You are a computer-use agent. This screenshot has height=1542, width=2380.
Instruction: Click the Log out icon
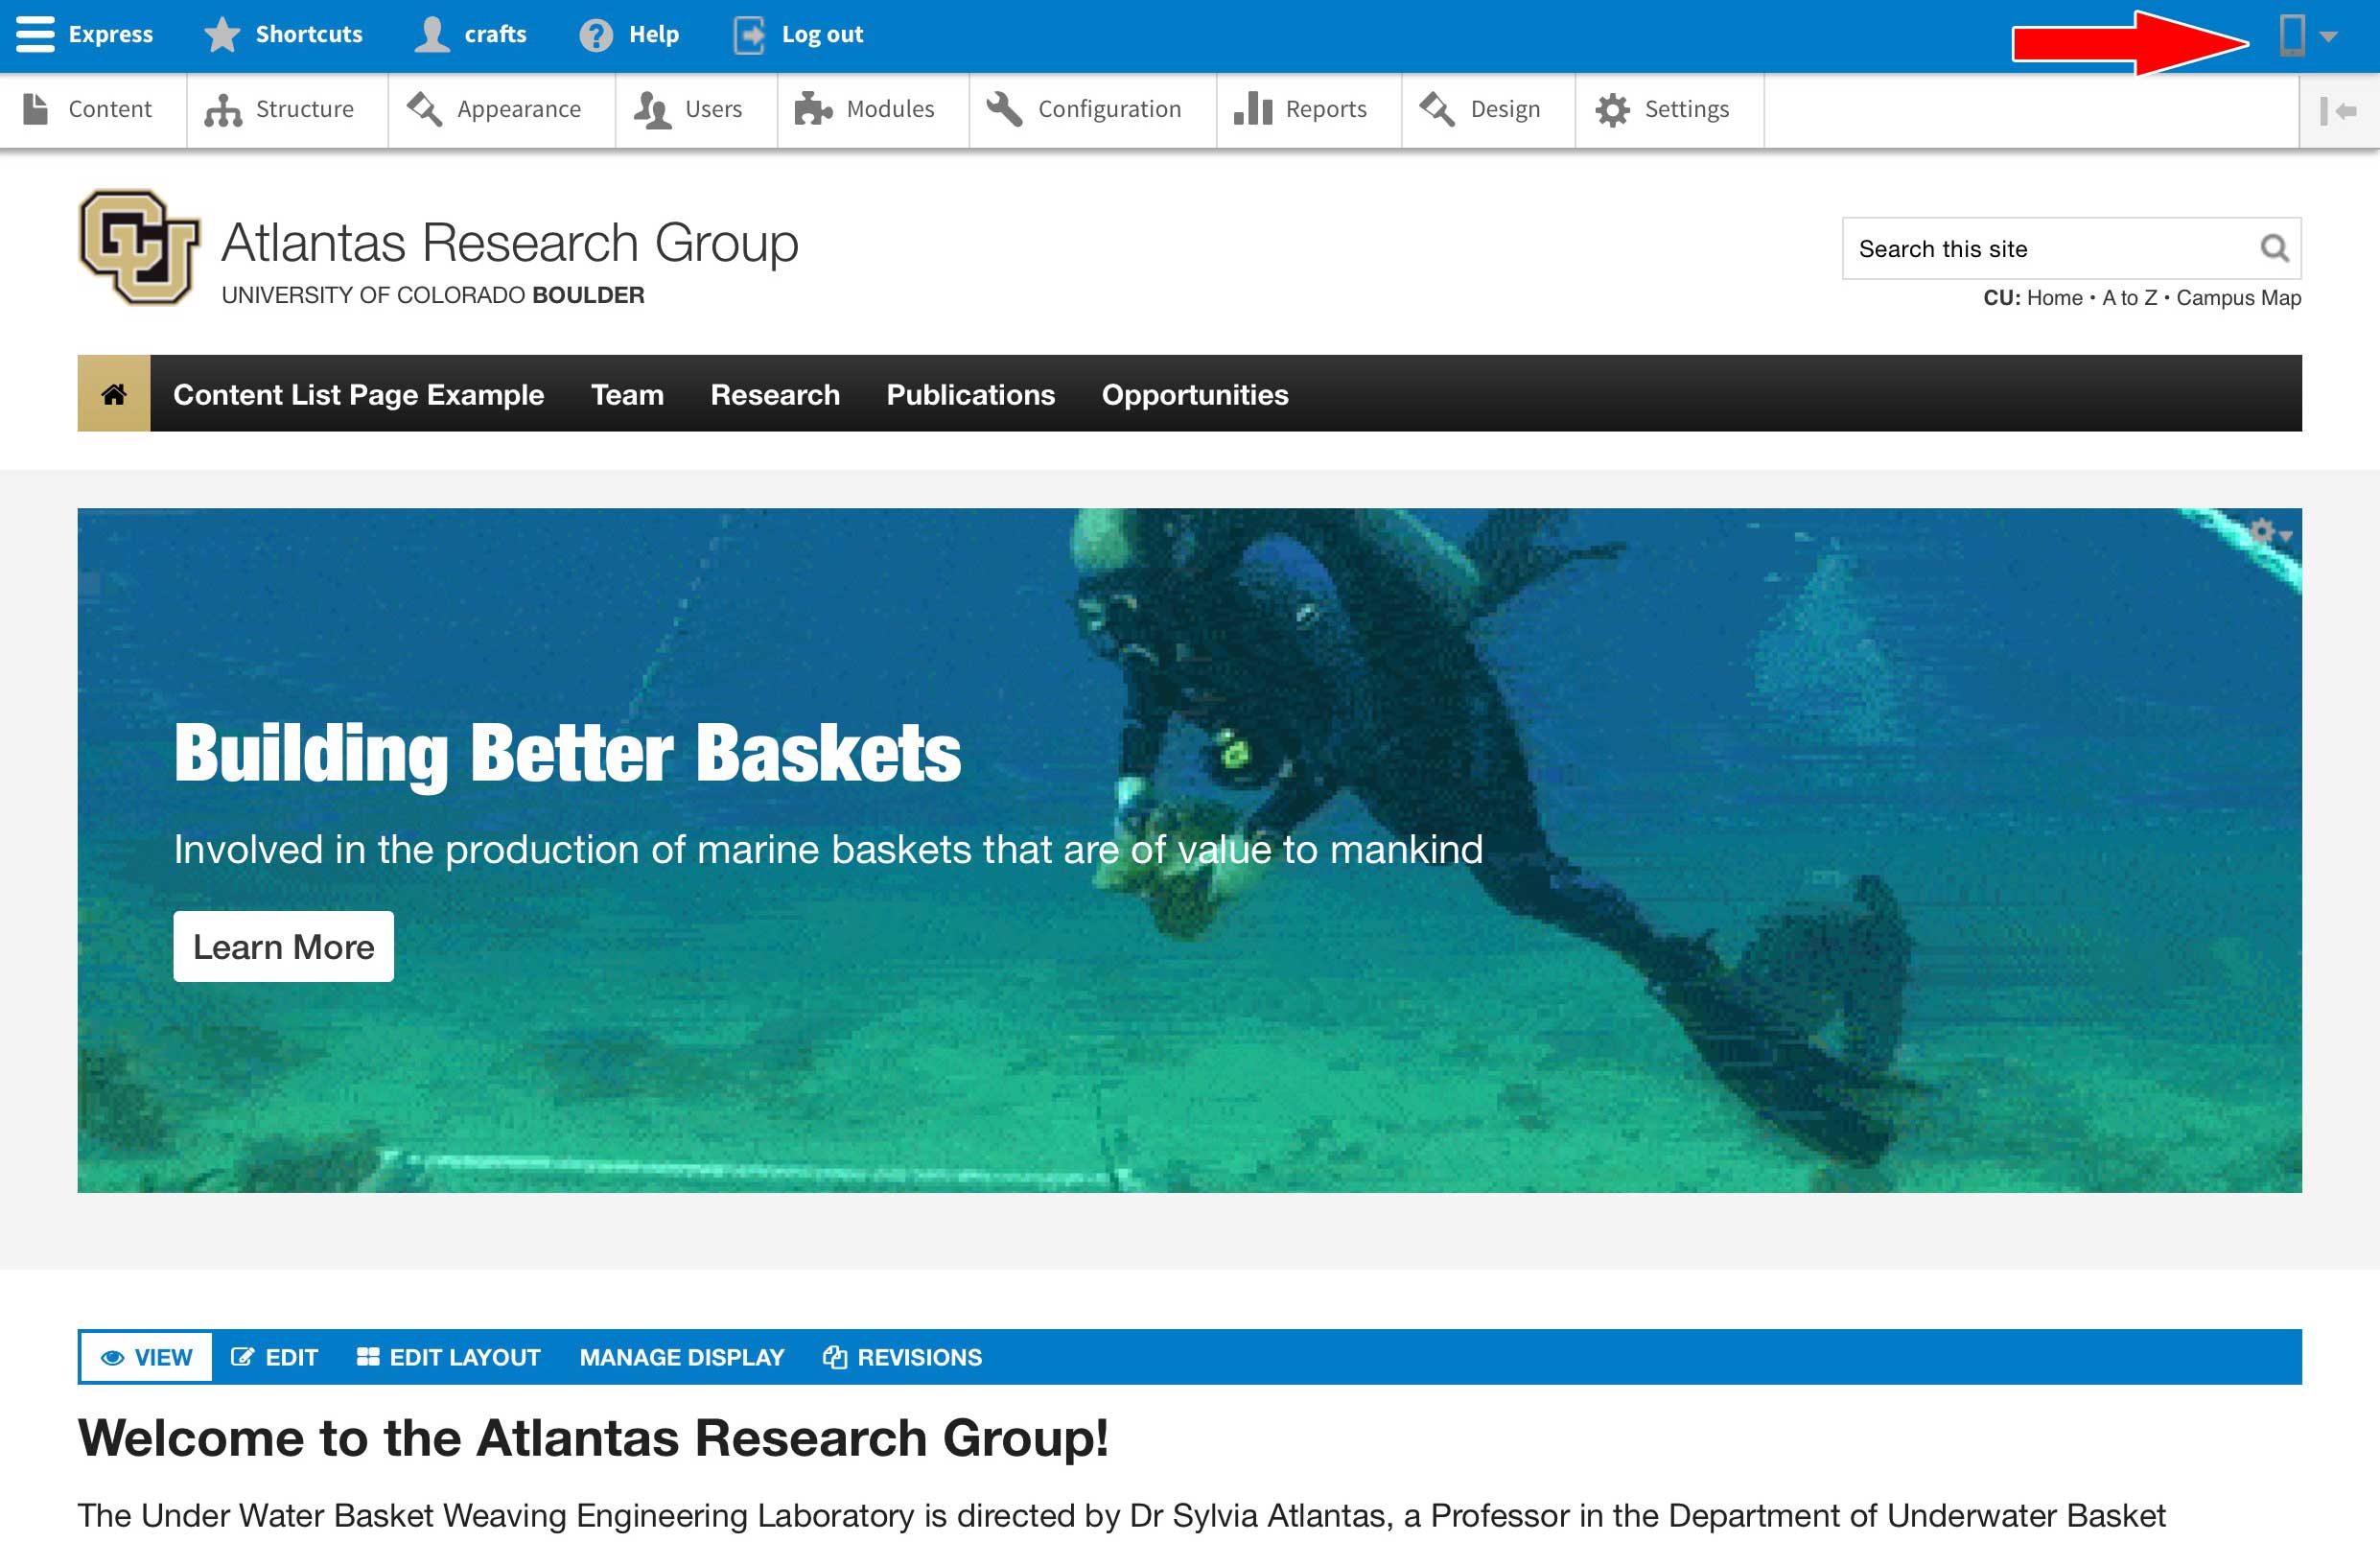749,35
